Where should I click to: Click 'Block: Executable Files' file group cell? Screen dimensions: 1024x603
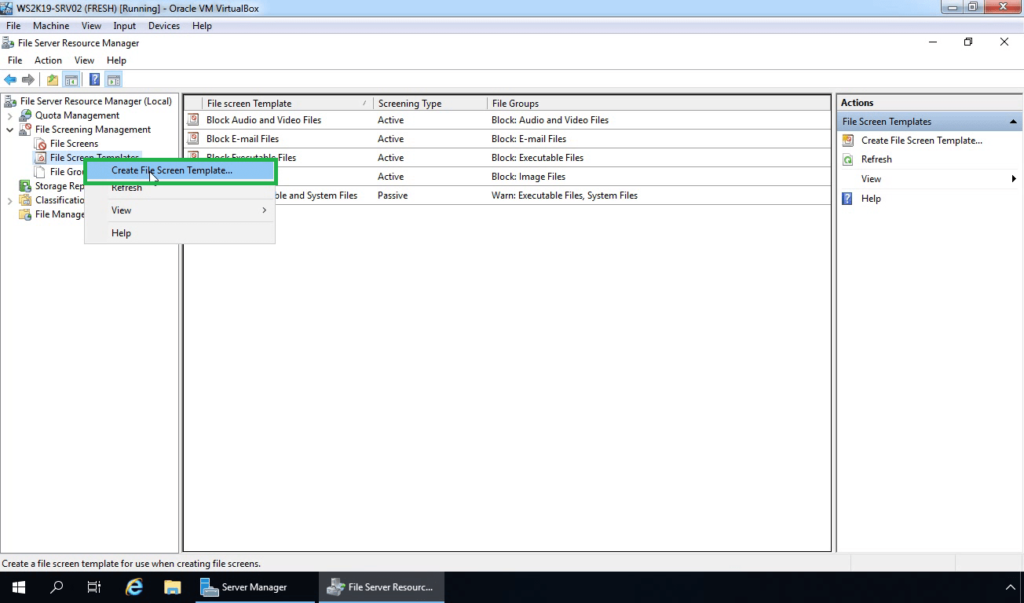coord(537,157)
